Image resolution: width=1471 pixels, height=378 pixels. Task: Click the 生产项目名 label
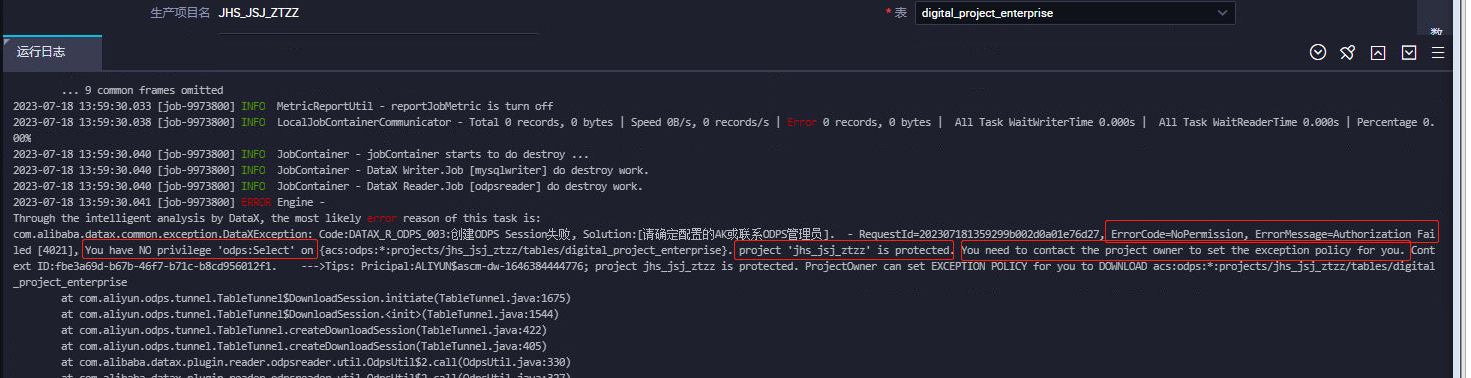tap(180, 13)
